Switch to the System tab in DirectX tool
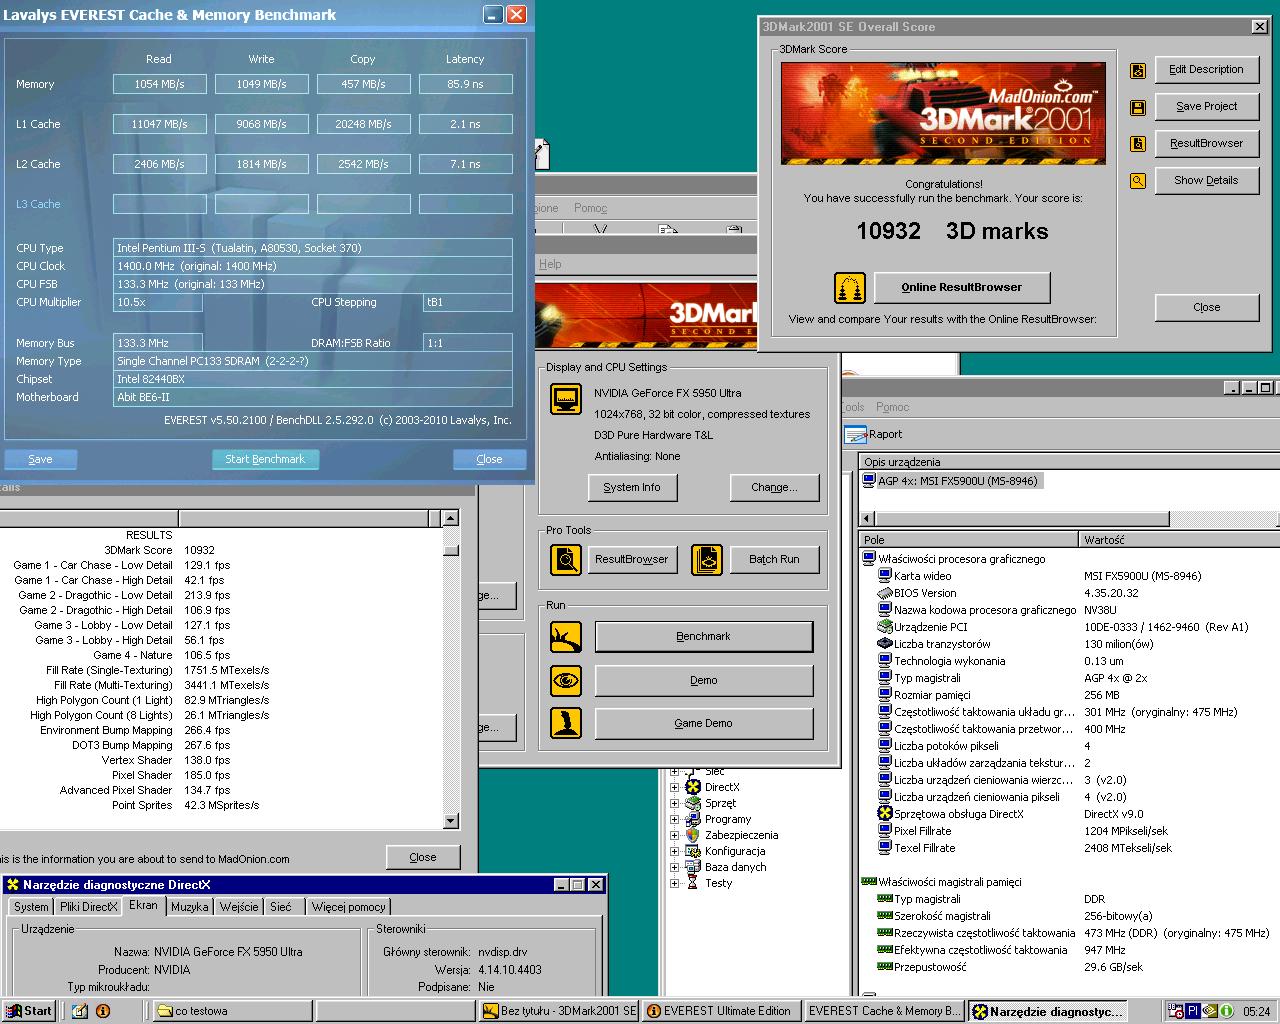 (x=31, y=907)
